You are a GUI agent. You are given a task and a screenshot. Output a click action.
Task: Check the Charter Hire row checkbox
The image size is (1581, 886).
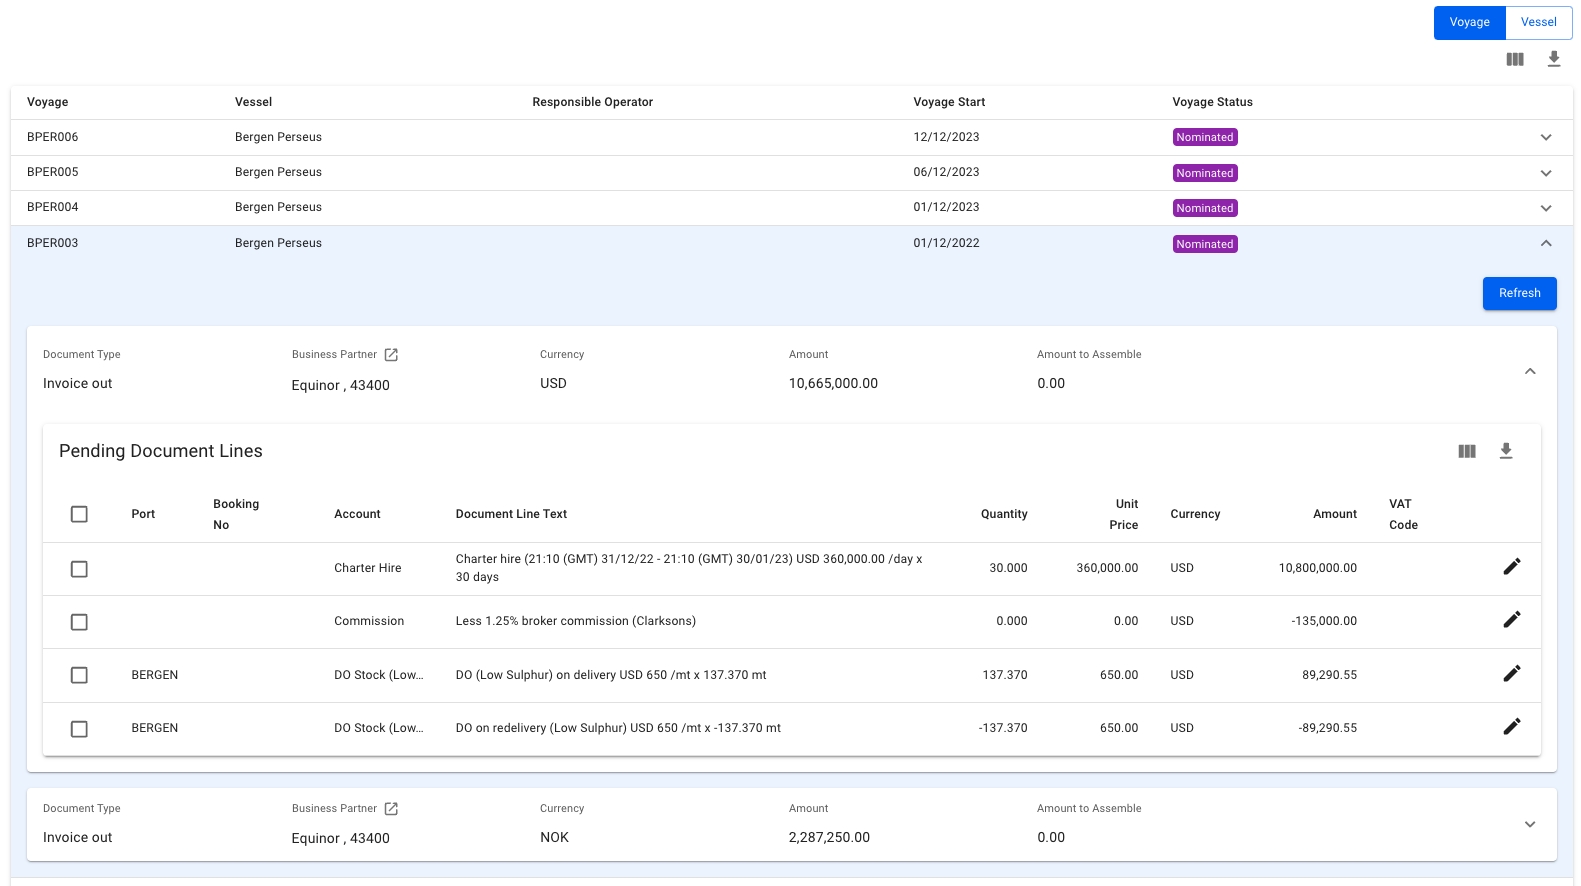[79, 569]
